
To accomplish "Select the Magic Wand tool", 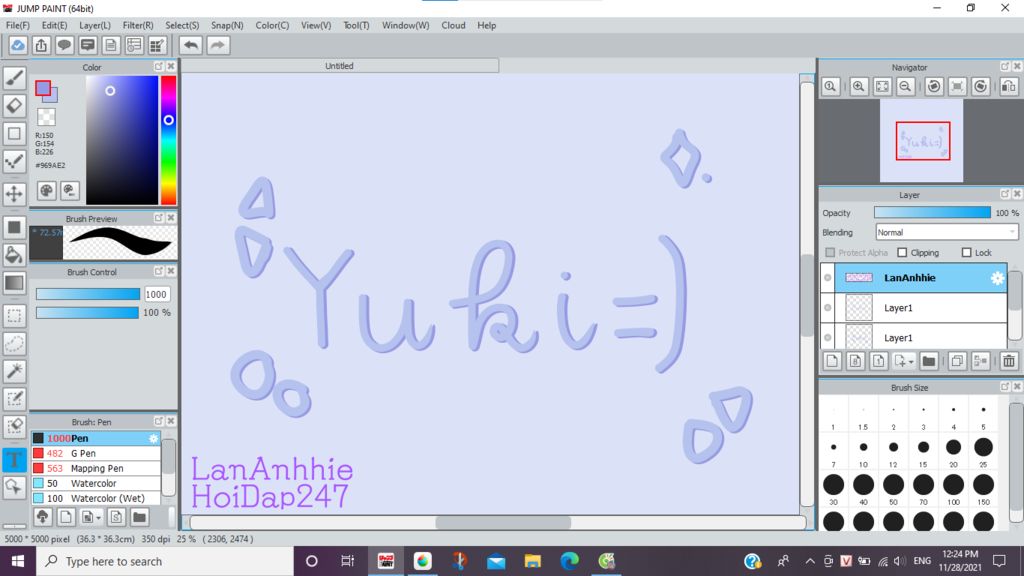I will coord(14,371).
